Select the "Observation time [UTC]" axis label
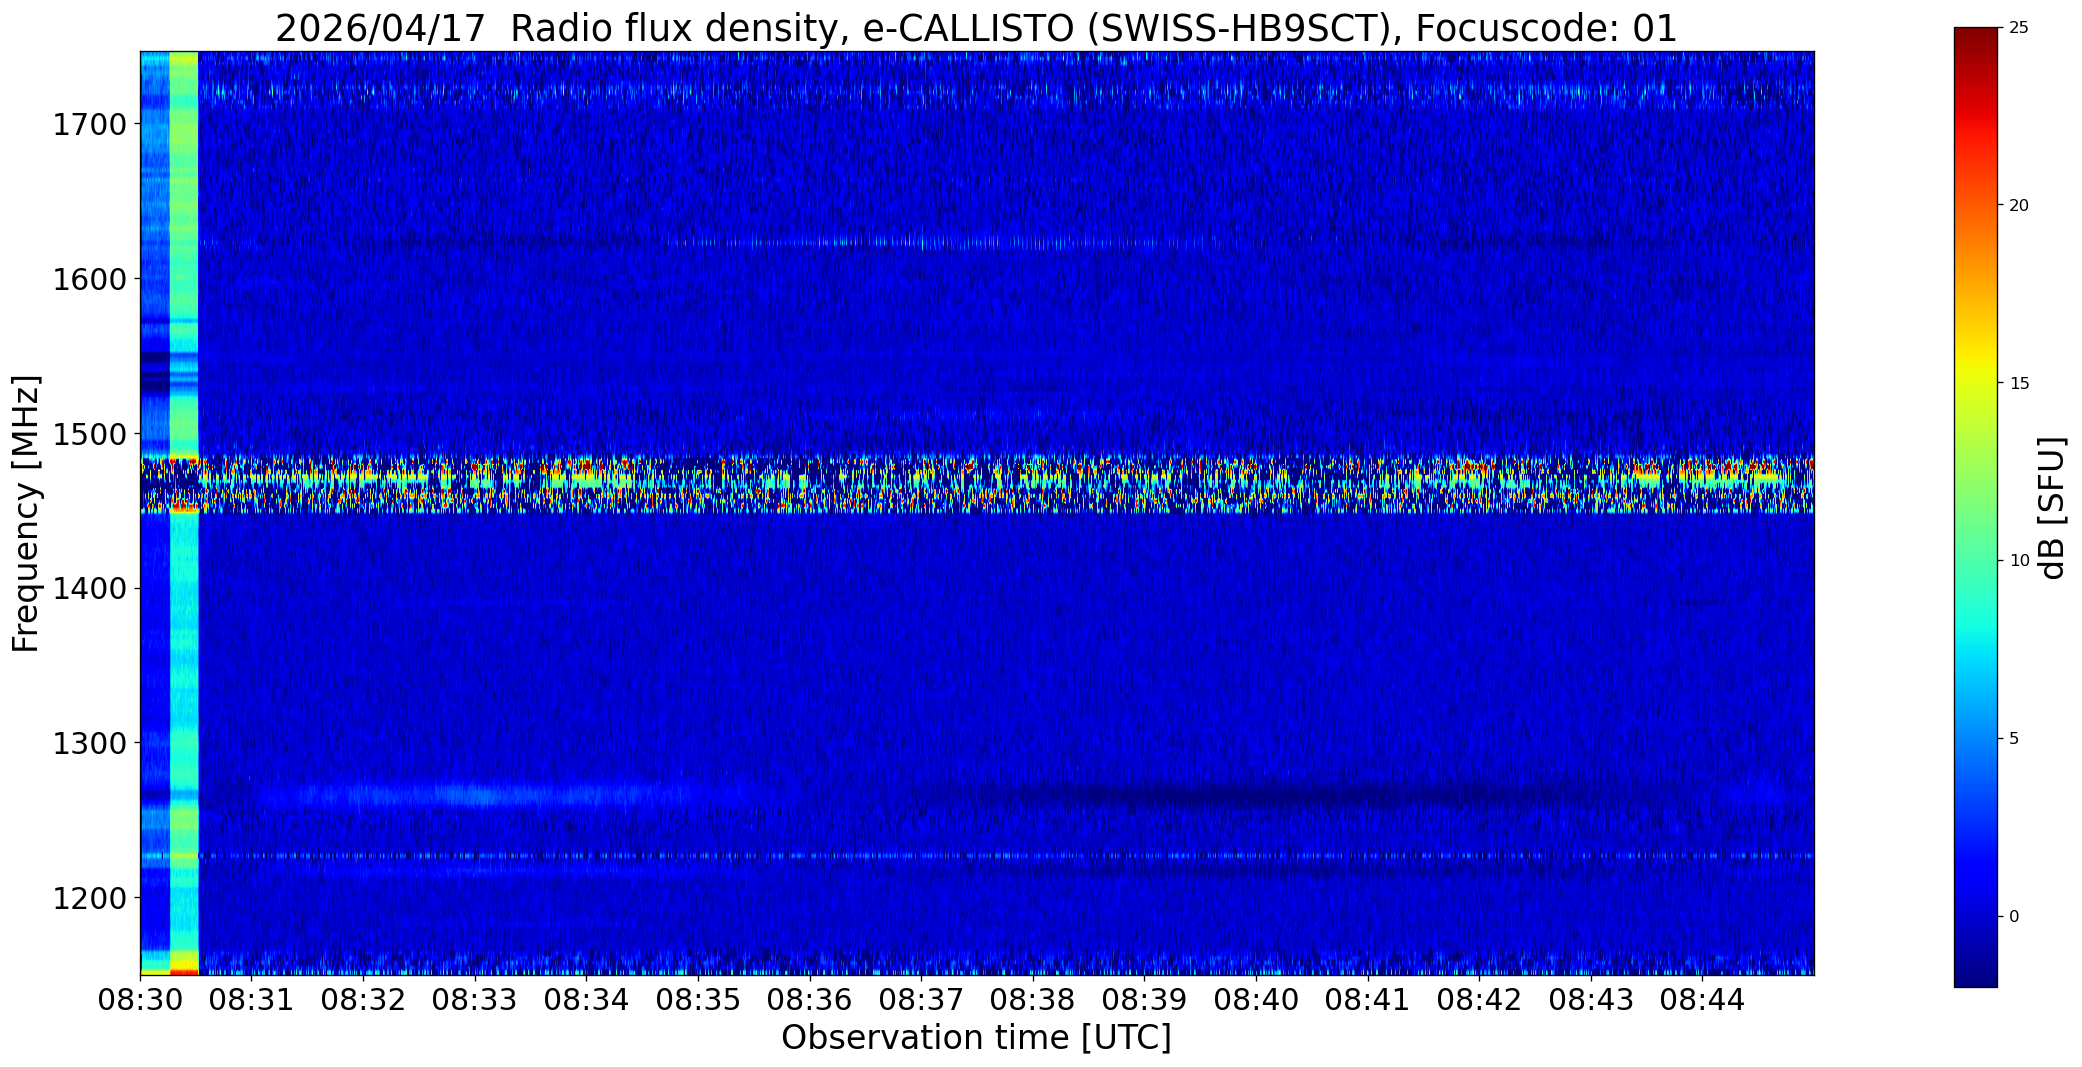 pos(976,1038)
